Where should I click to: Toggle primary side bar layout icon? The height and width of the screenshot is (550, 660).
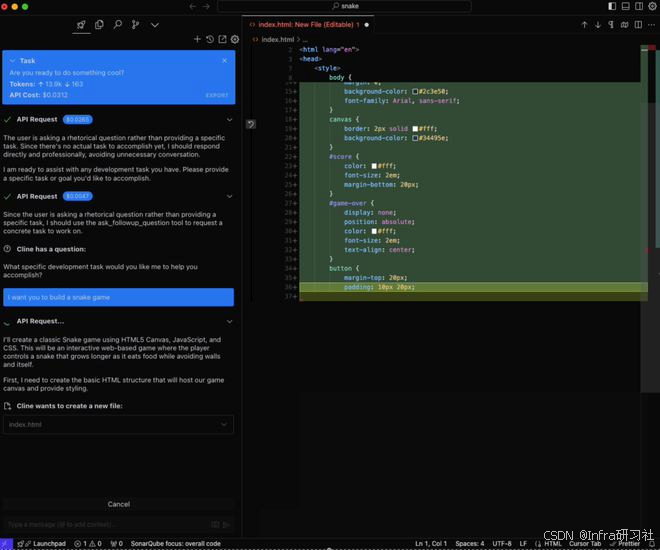[x=612, y=6]
